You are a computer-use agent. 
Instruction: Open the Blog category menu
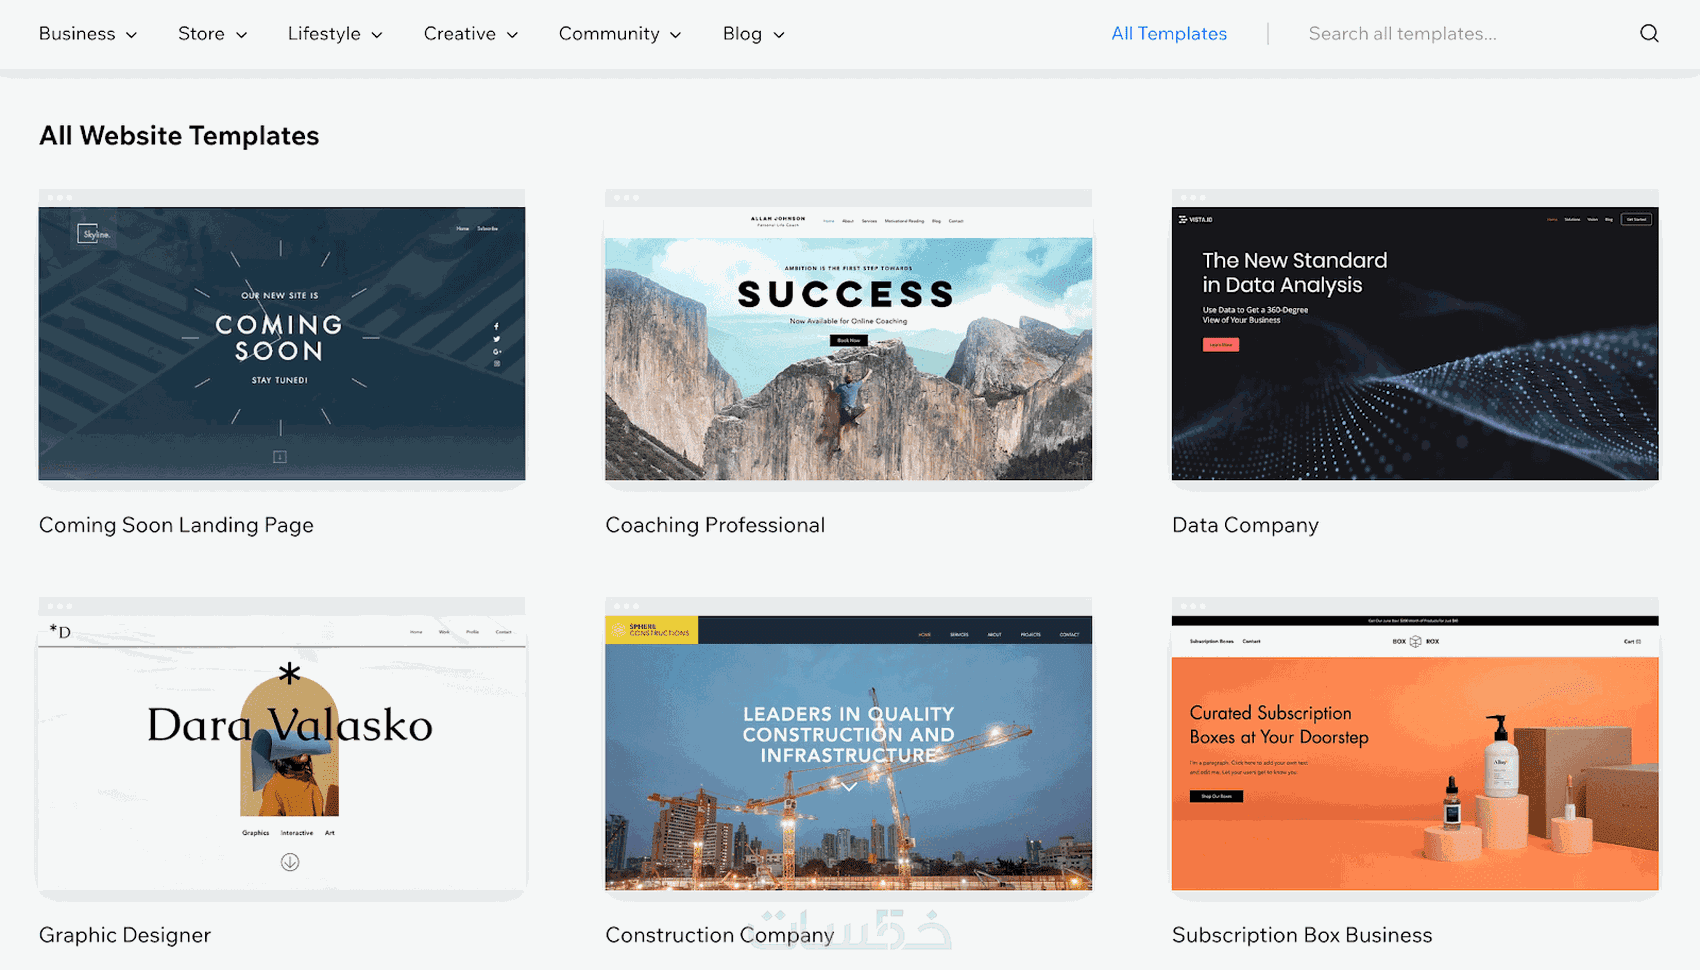click(742, 34)
